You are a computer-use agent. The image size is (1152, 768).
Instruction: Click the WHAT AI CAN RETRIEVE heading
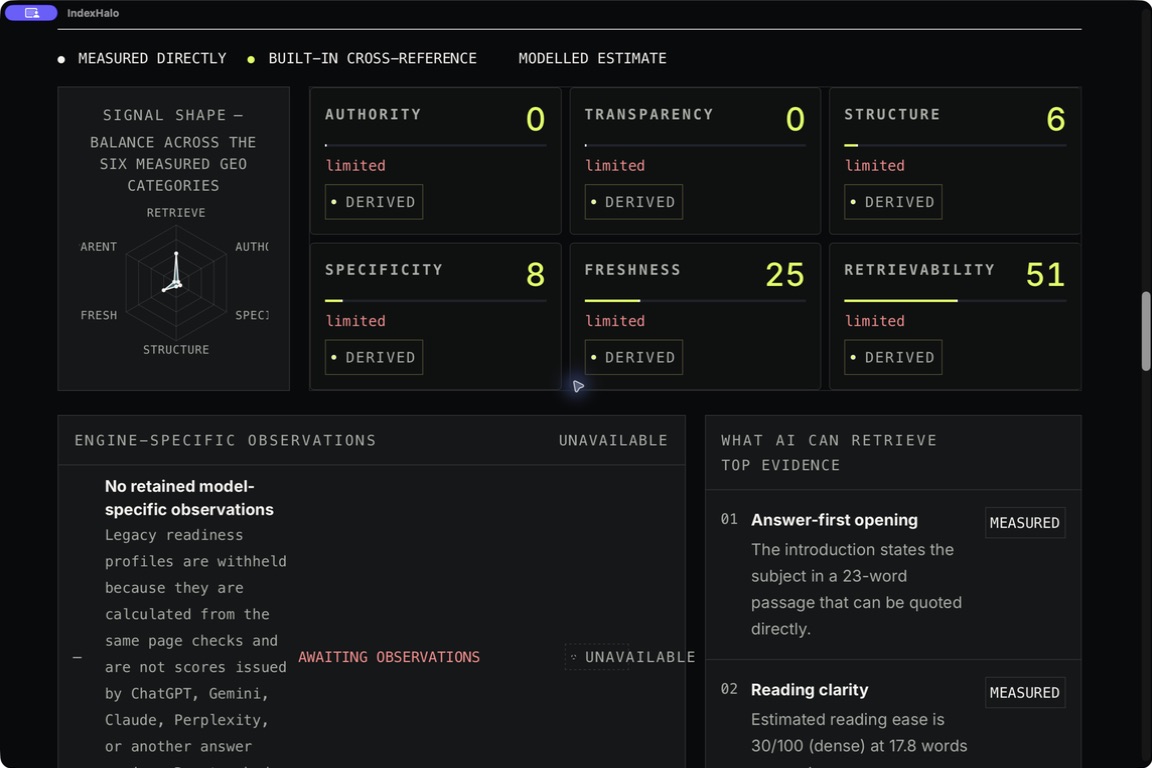[x=829, y=440]
